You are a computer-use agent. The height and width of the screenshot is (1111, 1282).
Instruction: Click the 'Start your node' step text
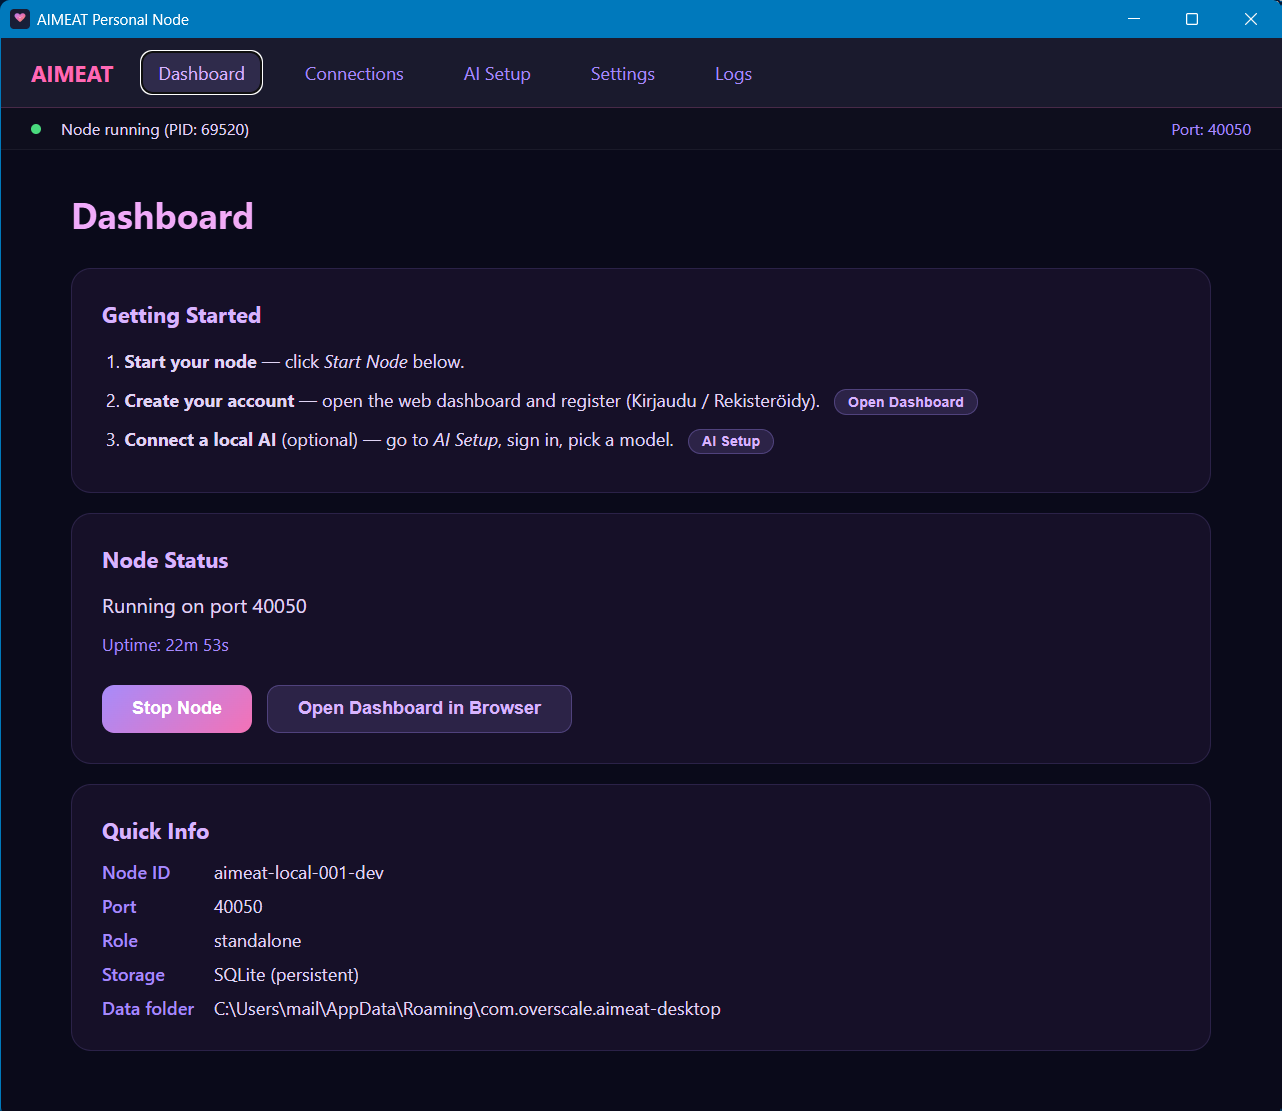(190, 362)
